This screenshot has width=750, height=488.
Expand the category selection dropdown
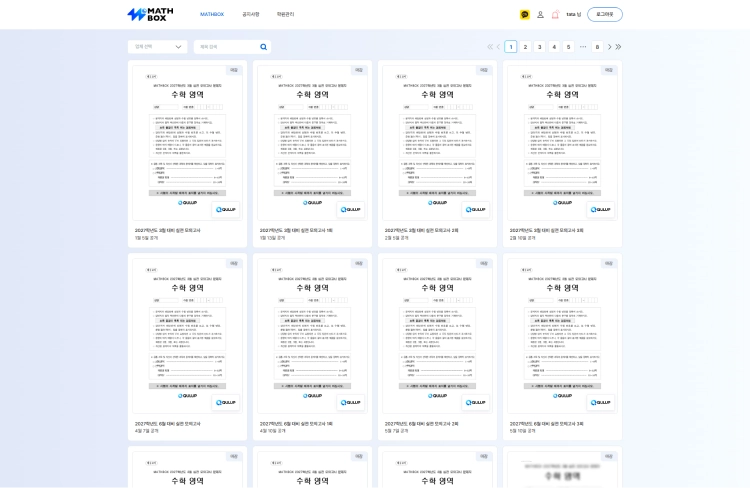(157, 47)
